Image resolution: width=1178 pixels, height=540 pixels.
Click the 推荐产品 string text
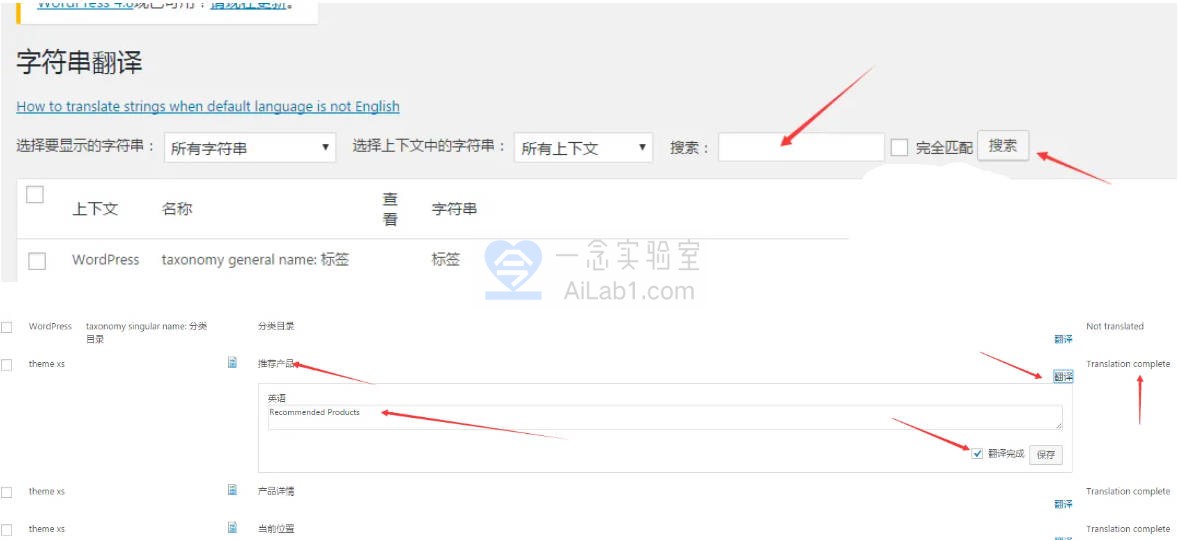coord(276,364)
